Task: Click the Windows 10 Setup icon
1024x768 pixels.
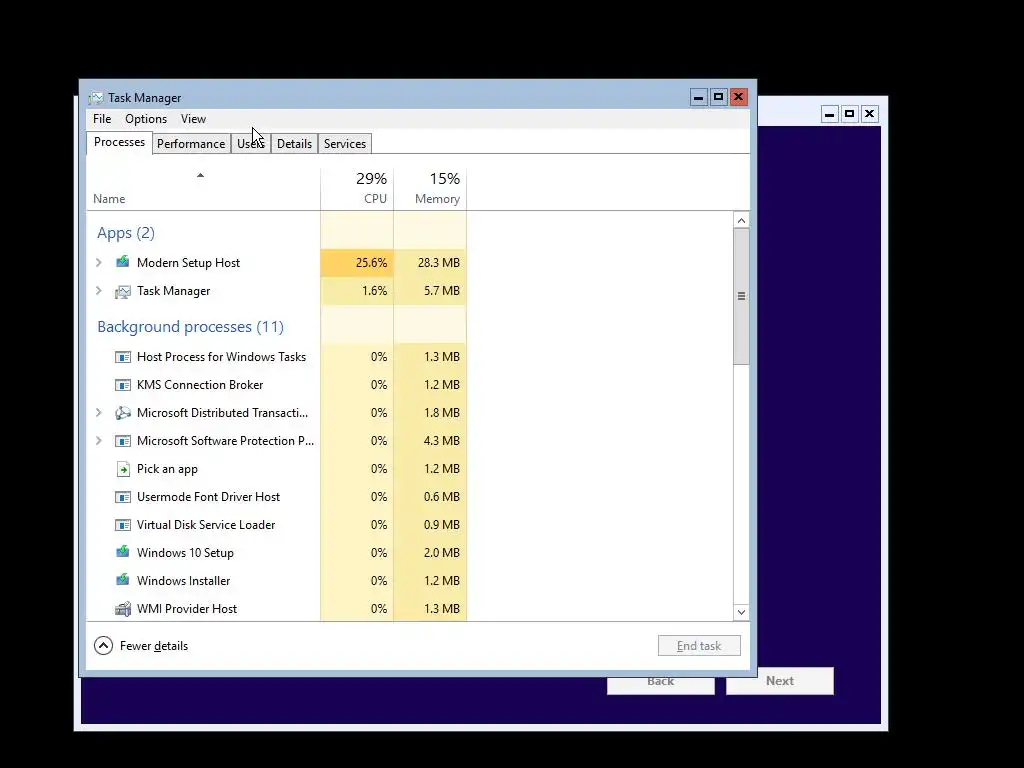Action: 123,552
